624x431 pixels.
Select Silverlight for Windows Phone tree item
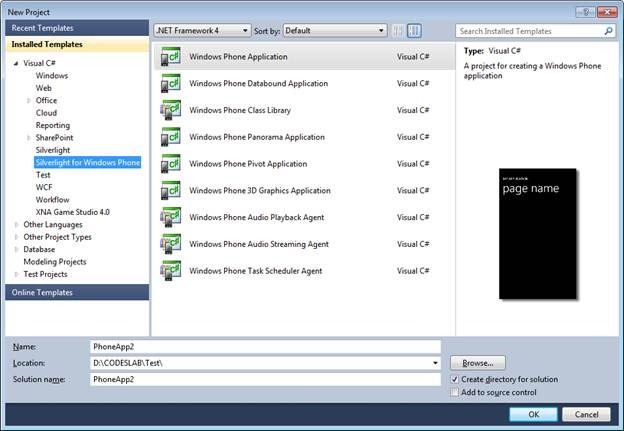tap(88, 162)
